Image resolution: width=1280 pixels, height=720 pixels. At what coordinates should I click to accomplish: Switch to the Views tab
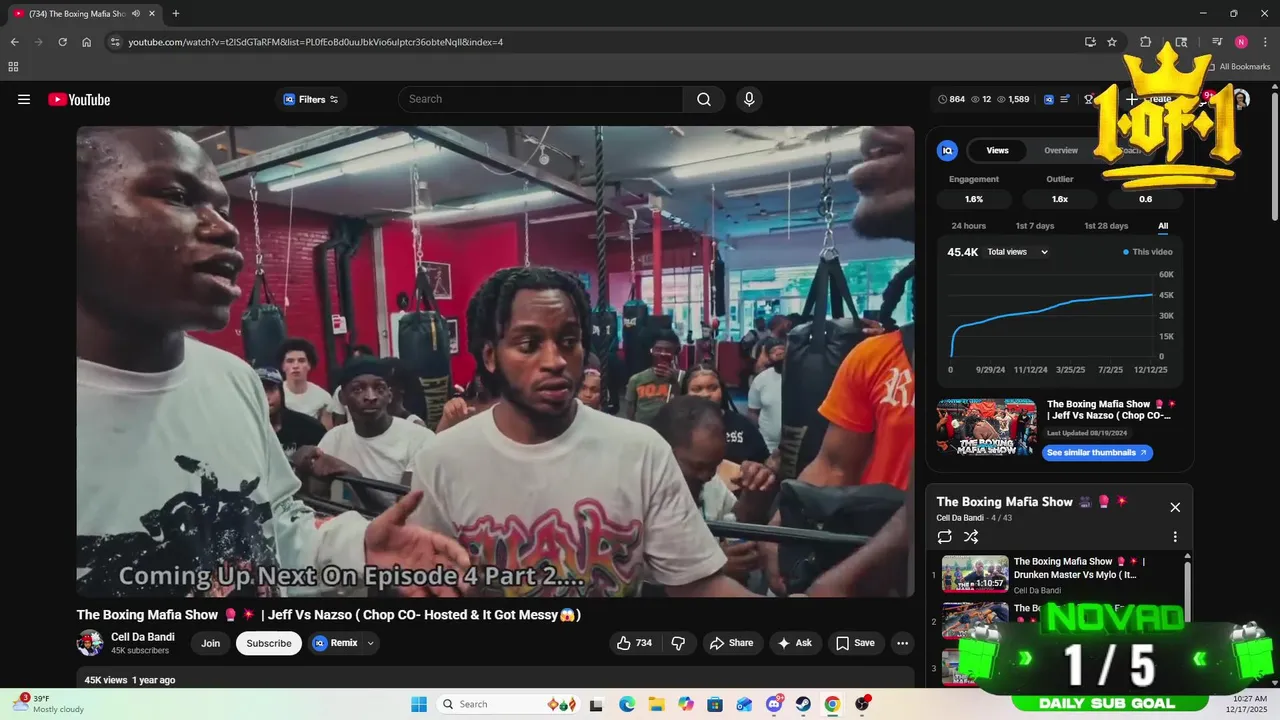[997, 150]
